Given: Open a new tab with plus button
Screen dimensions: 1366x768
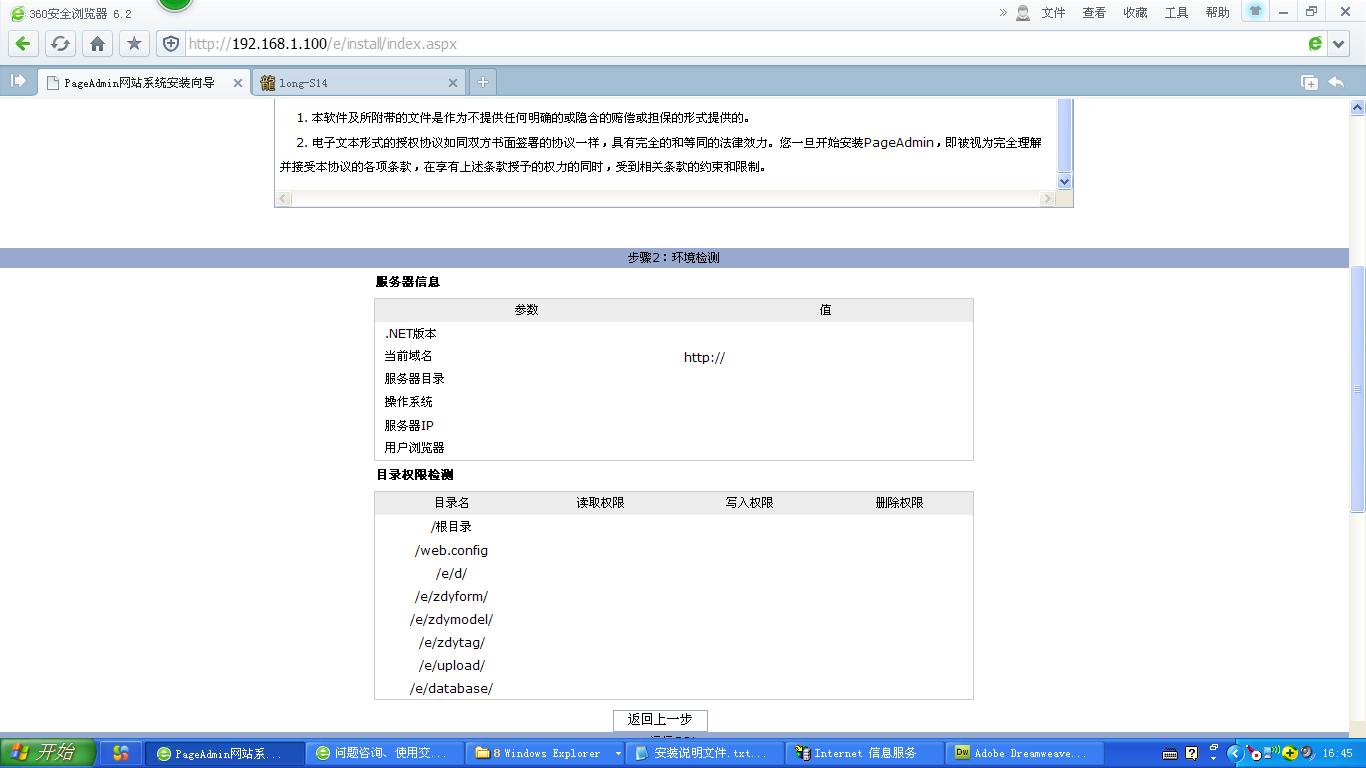Looking at the screenshot, I should (482, 82).
